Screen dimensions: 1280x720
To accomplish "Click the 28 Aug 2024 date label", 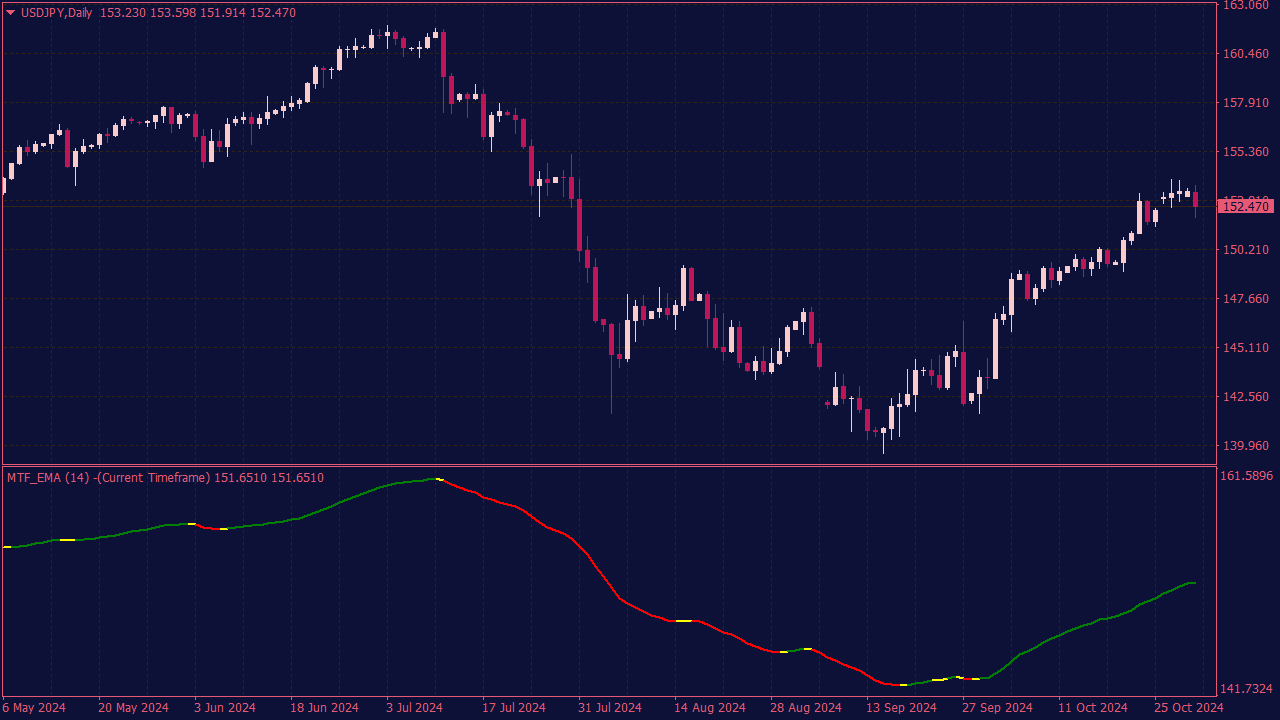I will [x=806, y=708].
